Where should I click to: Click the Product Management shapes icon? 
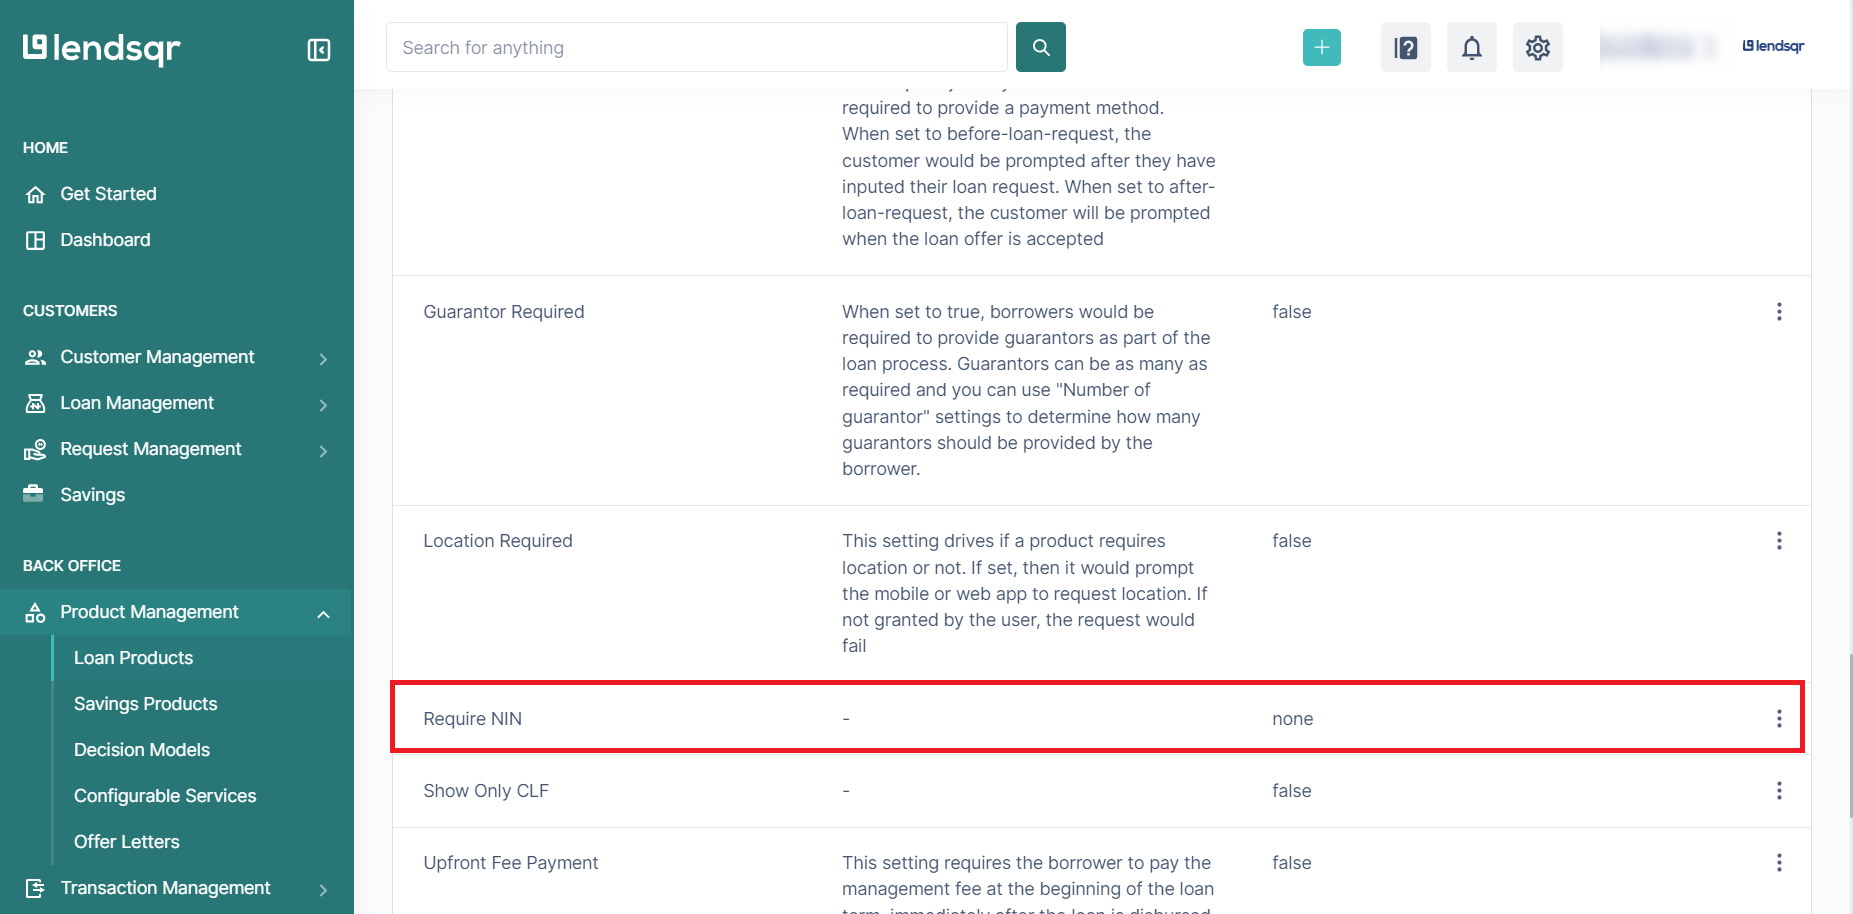click(x=35, y=612)
